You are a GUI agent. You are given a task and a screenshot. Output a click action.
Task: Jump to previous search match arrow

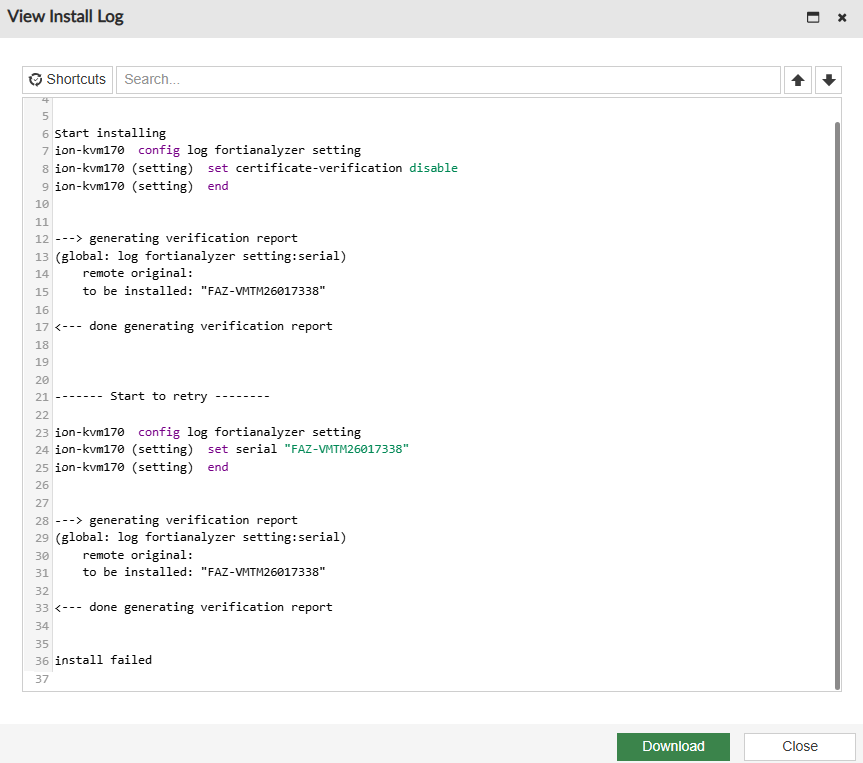coord(798,80)
